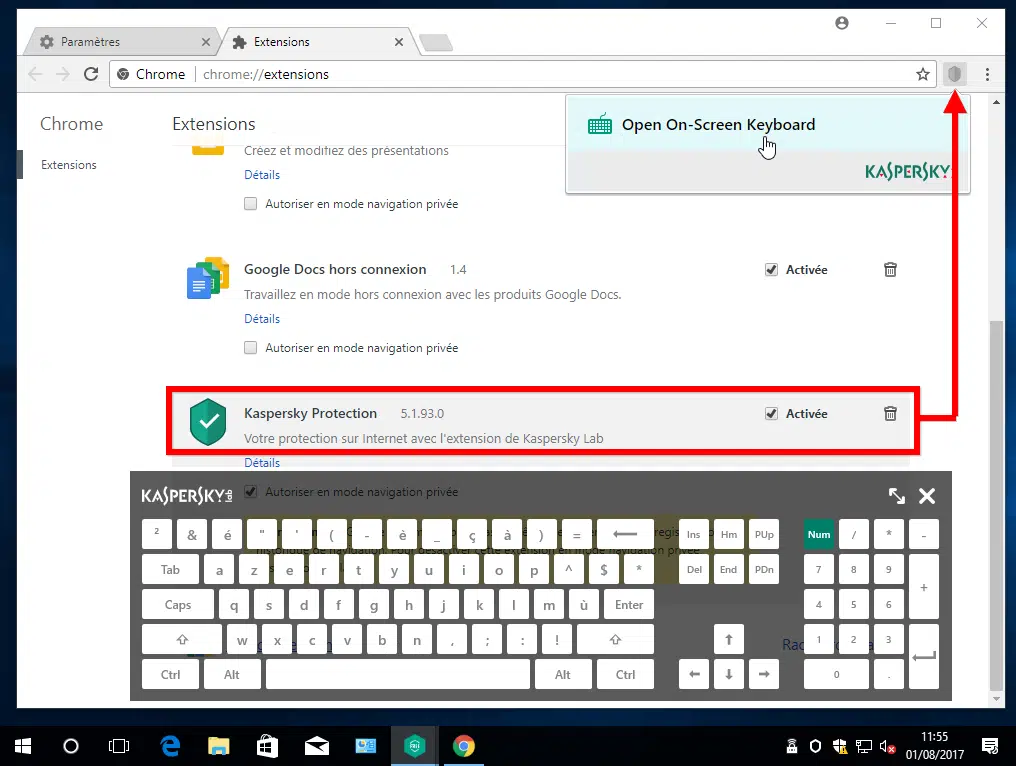Screen dimensions: 1016x766
Task: Launch Microsoft Edge from the taskbar
Action: (170, 747)
